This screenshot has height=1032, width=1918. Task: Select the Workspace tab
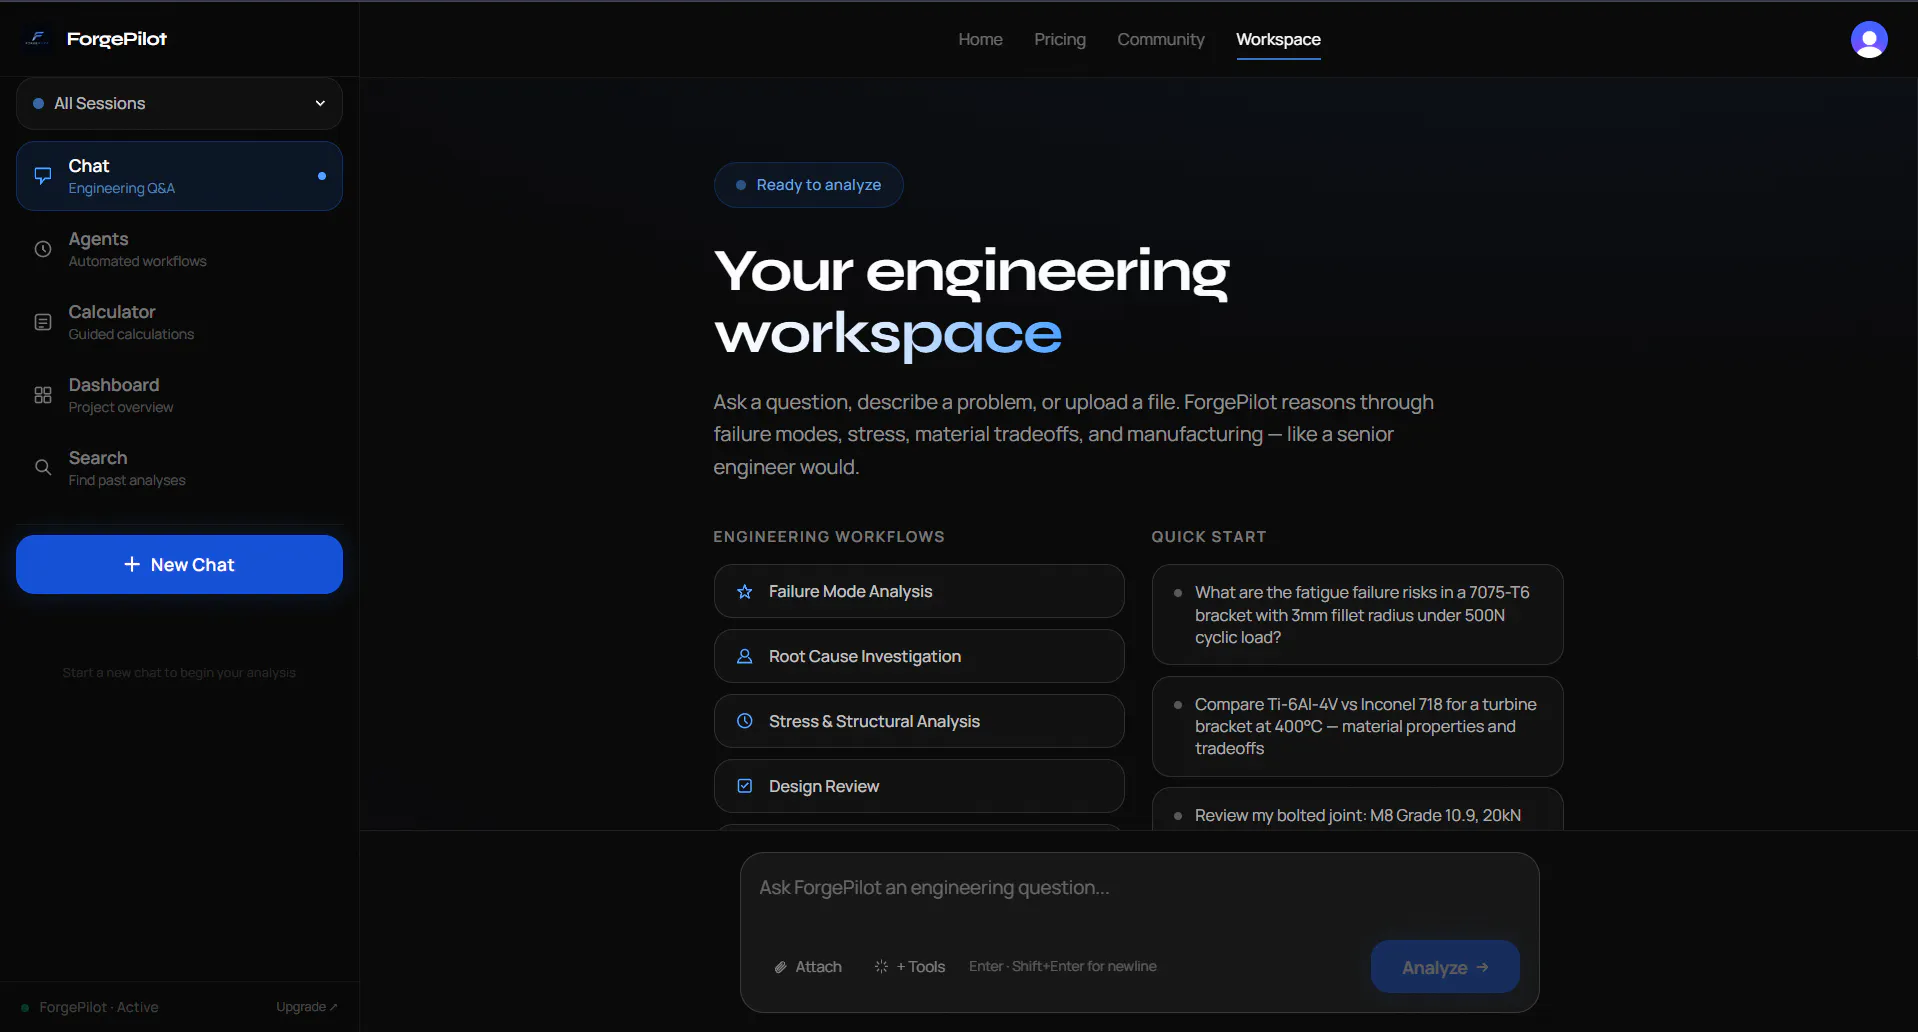(1278, 39)
